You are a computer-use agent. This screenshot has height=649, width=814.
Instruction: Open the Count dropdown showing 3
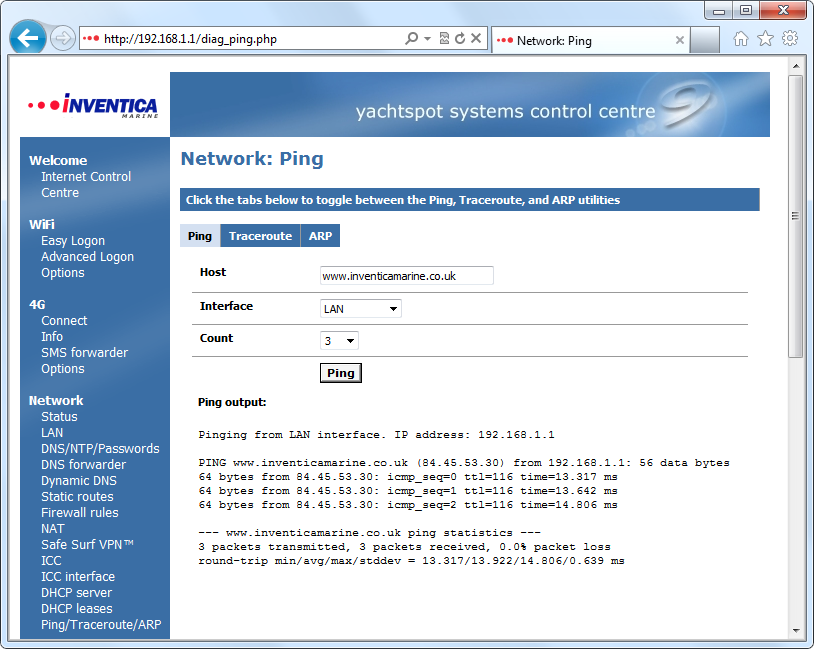(x=339, y=341)
